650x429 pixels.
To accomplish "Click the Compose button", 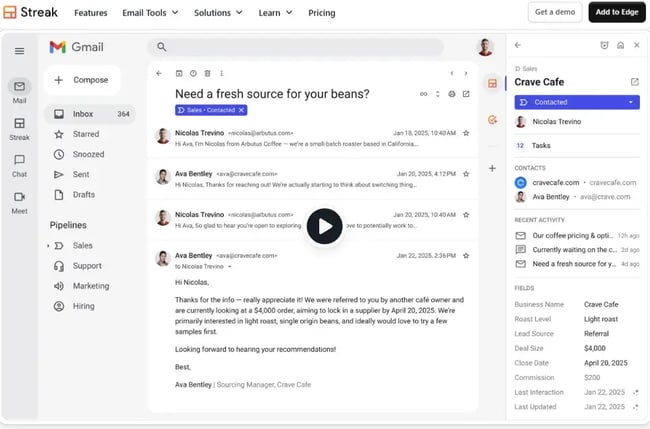I will coord(82,80).
